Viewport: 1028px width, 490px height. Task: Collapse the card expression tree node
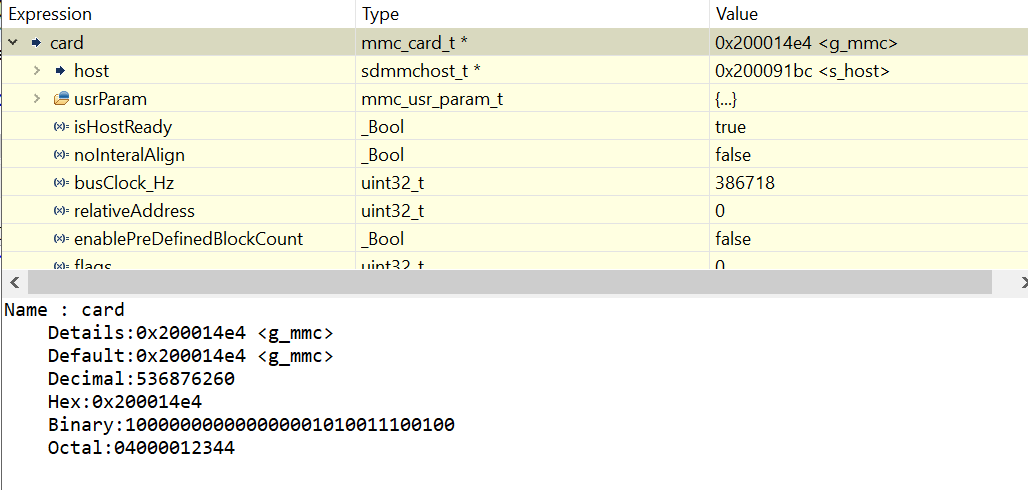[x=13, y=43]
